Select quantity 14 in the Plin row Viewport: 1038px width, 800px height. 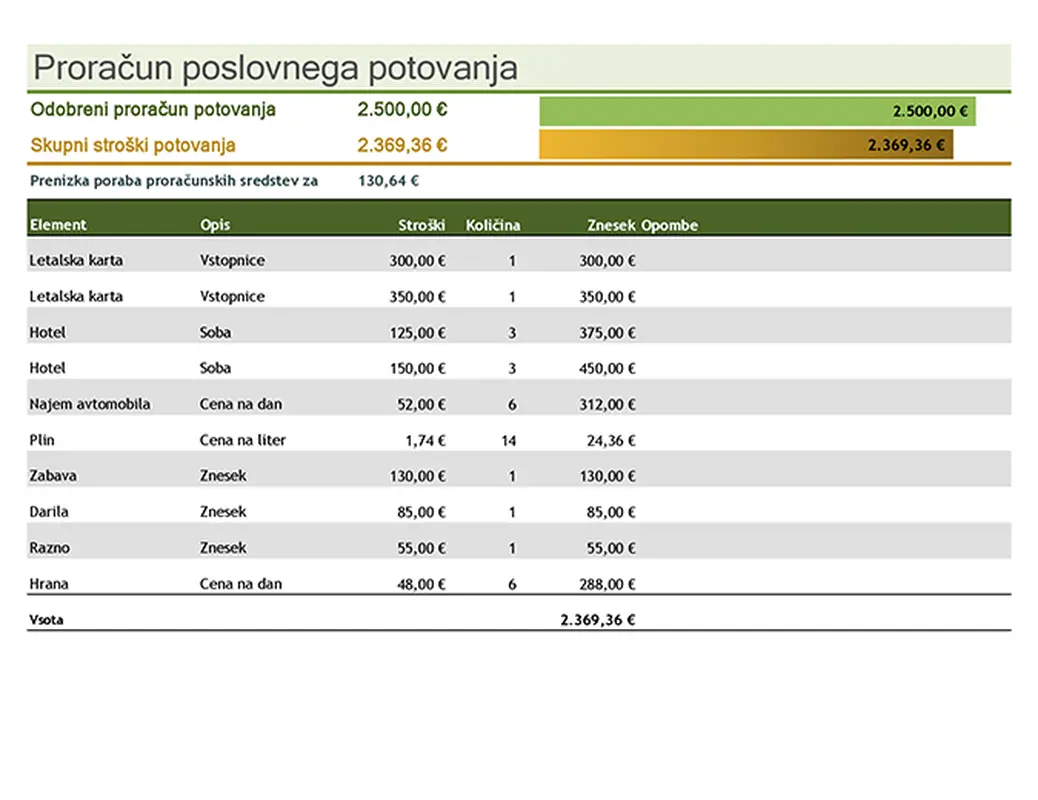tap(509, 440)
